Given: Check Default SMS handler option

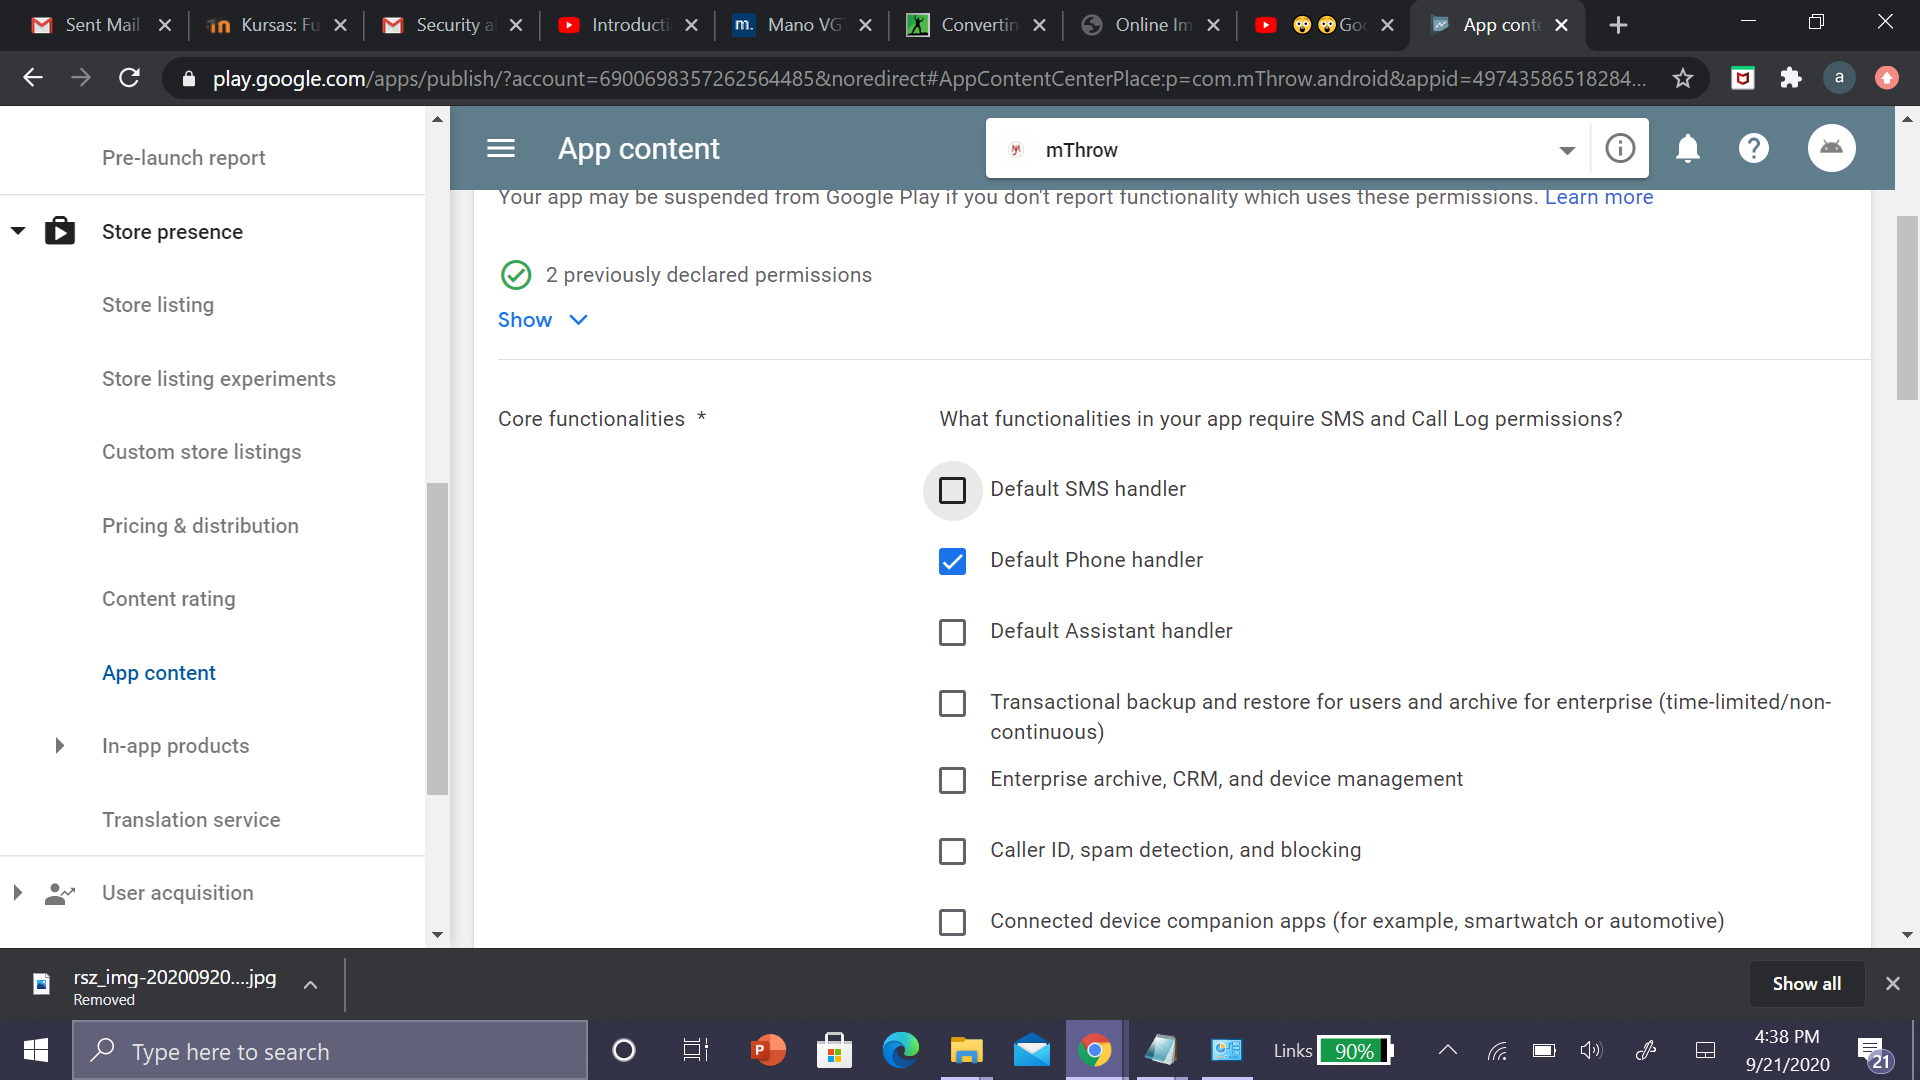Looking at the screenshot, I should point(952,490).
